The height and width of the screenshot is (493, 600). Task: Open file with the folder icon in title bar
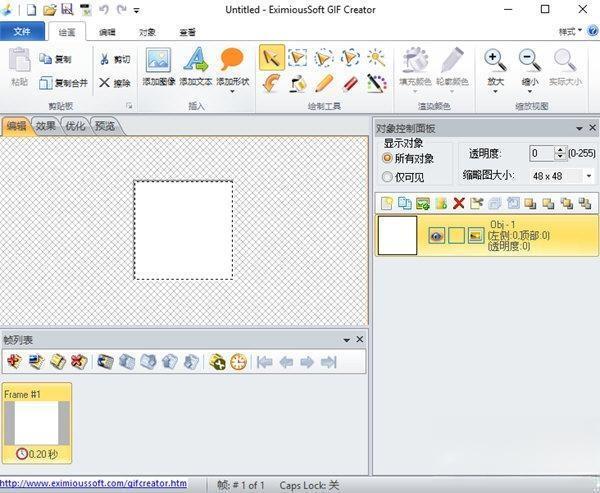click(x=50, y=10)
